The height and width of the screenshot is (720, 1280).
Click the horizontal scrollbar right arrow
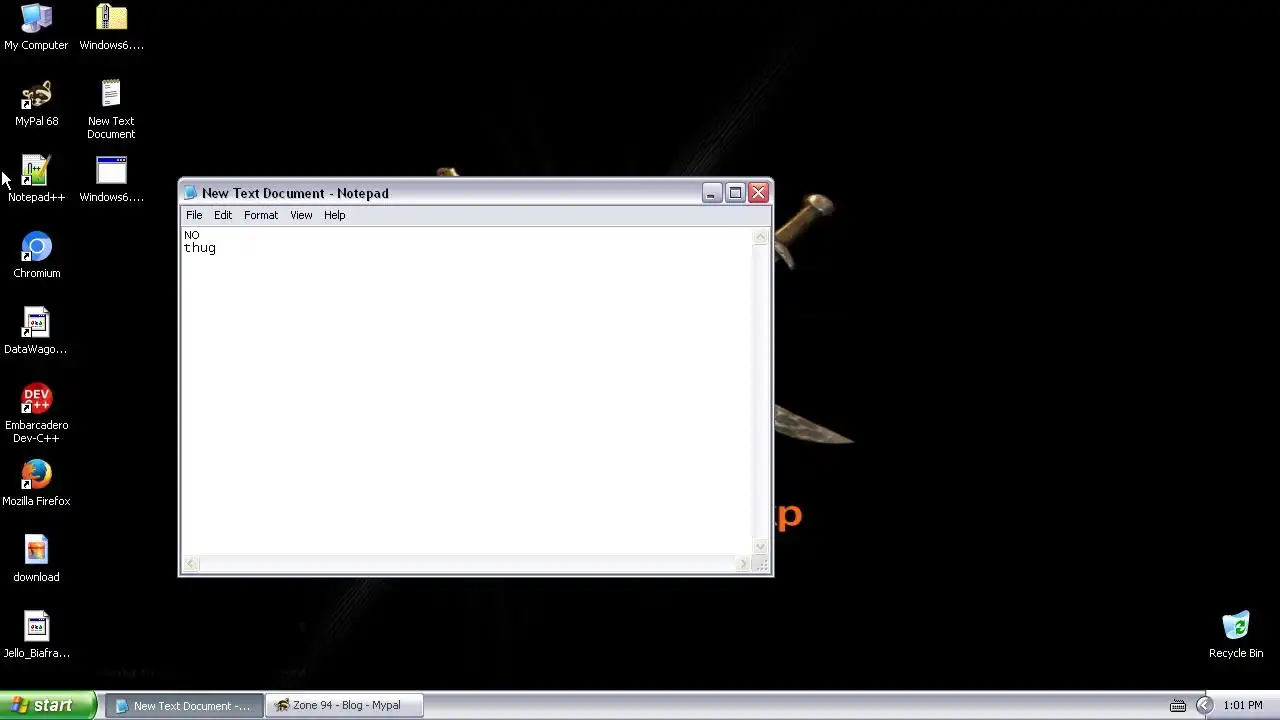743,564
